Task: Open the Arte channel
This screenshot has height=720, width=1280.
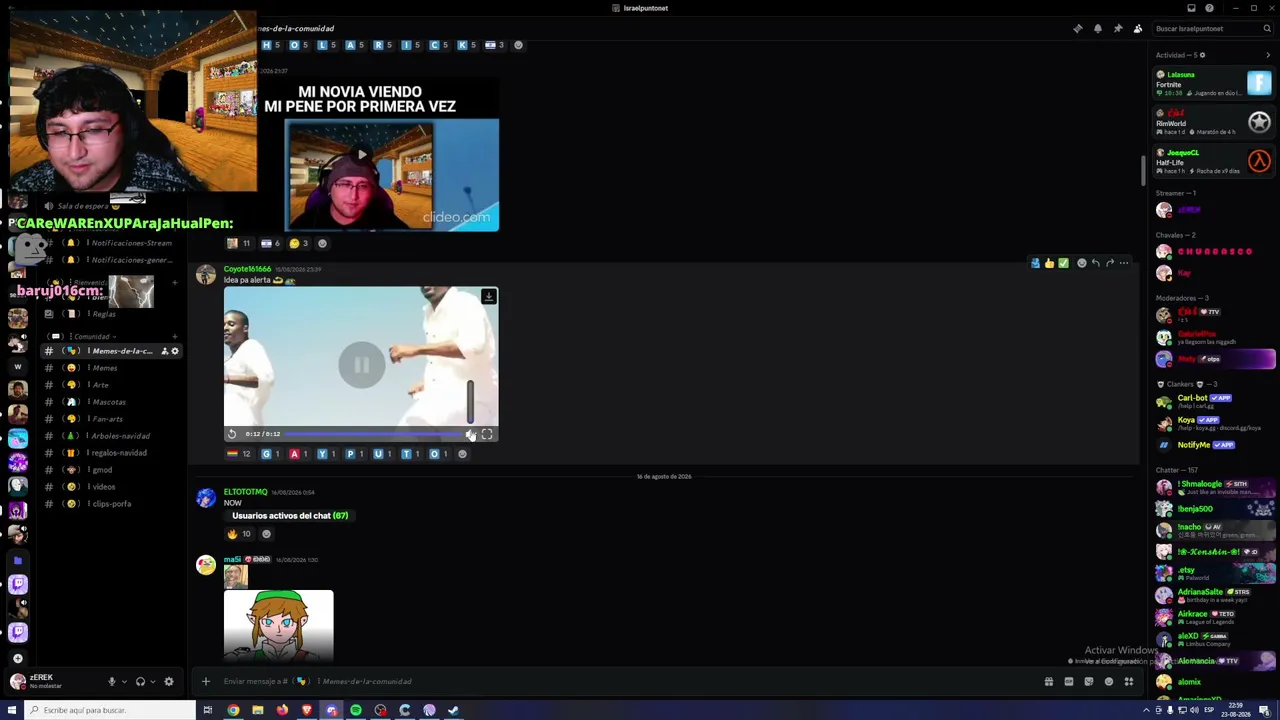Action: pos(110,385)
